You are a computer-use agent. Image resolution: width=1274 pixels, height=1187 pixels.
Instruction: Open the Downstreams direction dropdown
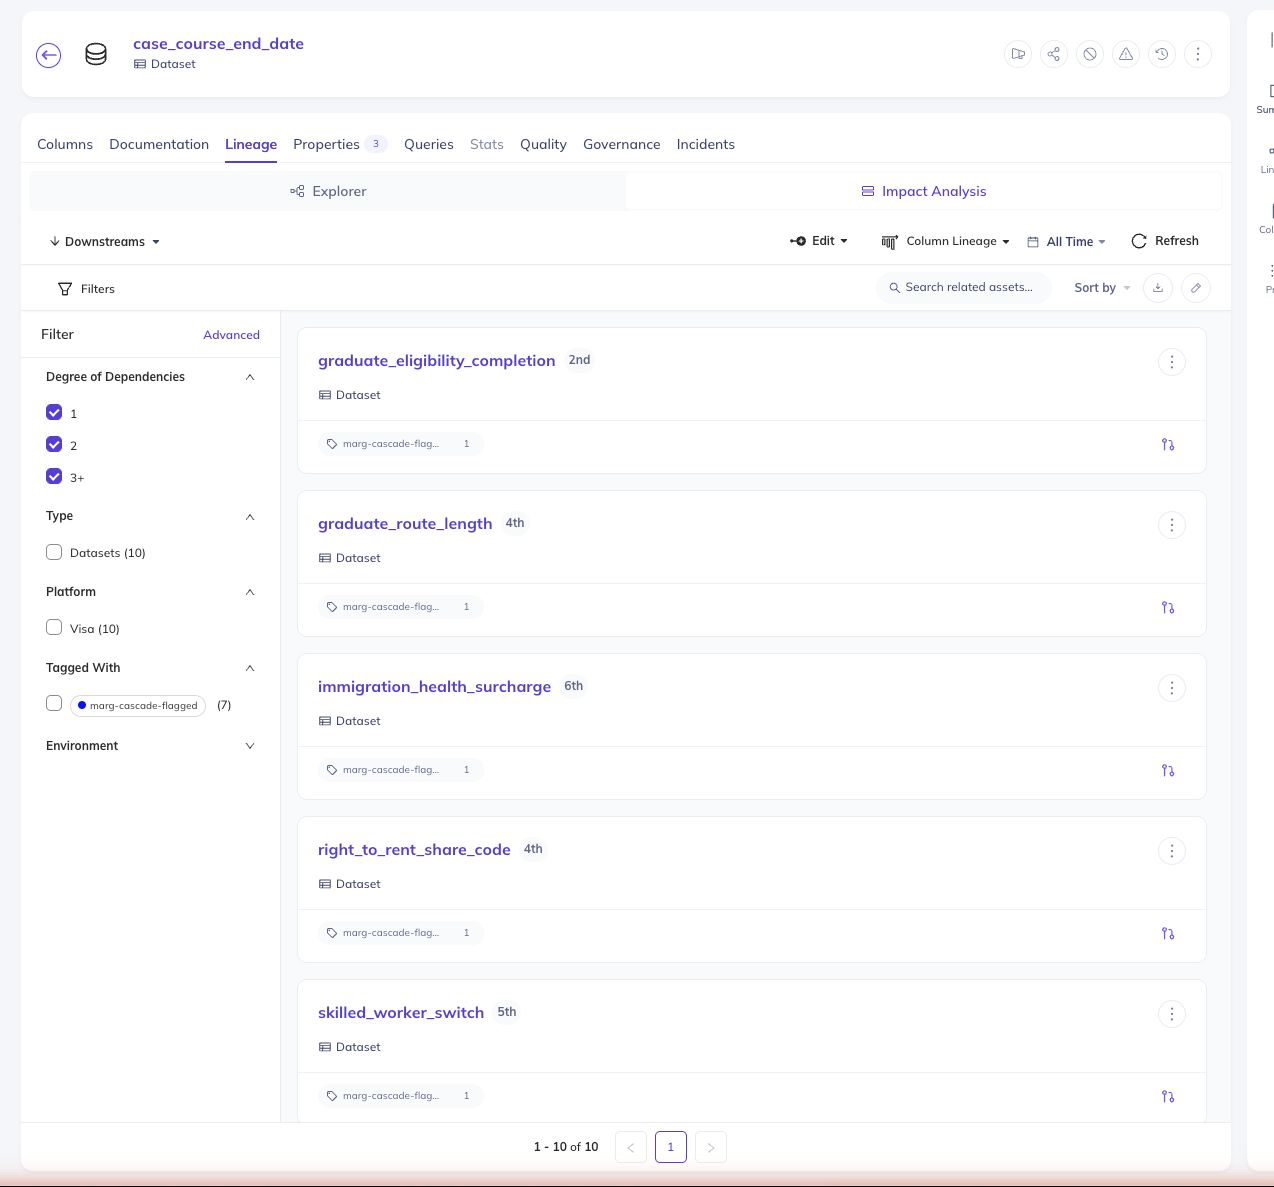pos(105,242)
